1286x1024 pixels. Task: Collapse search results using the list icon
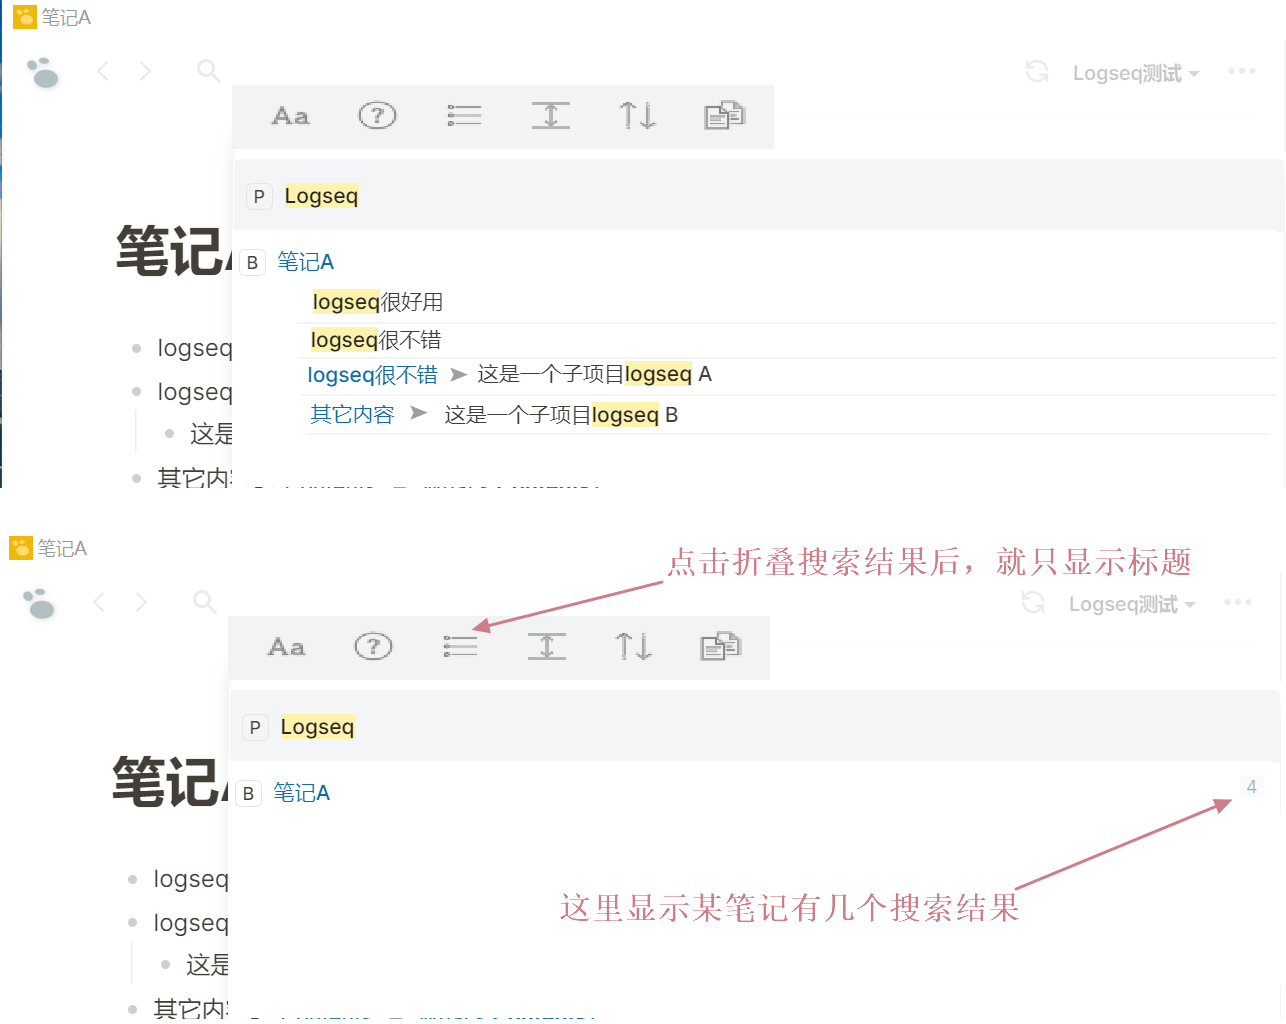tap(464, 116)
